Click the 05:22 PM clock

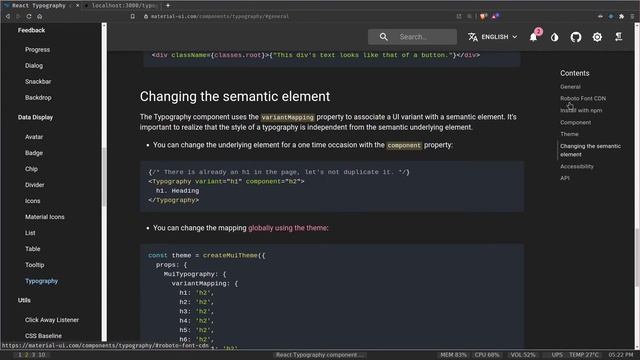(x=621, y=355)
